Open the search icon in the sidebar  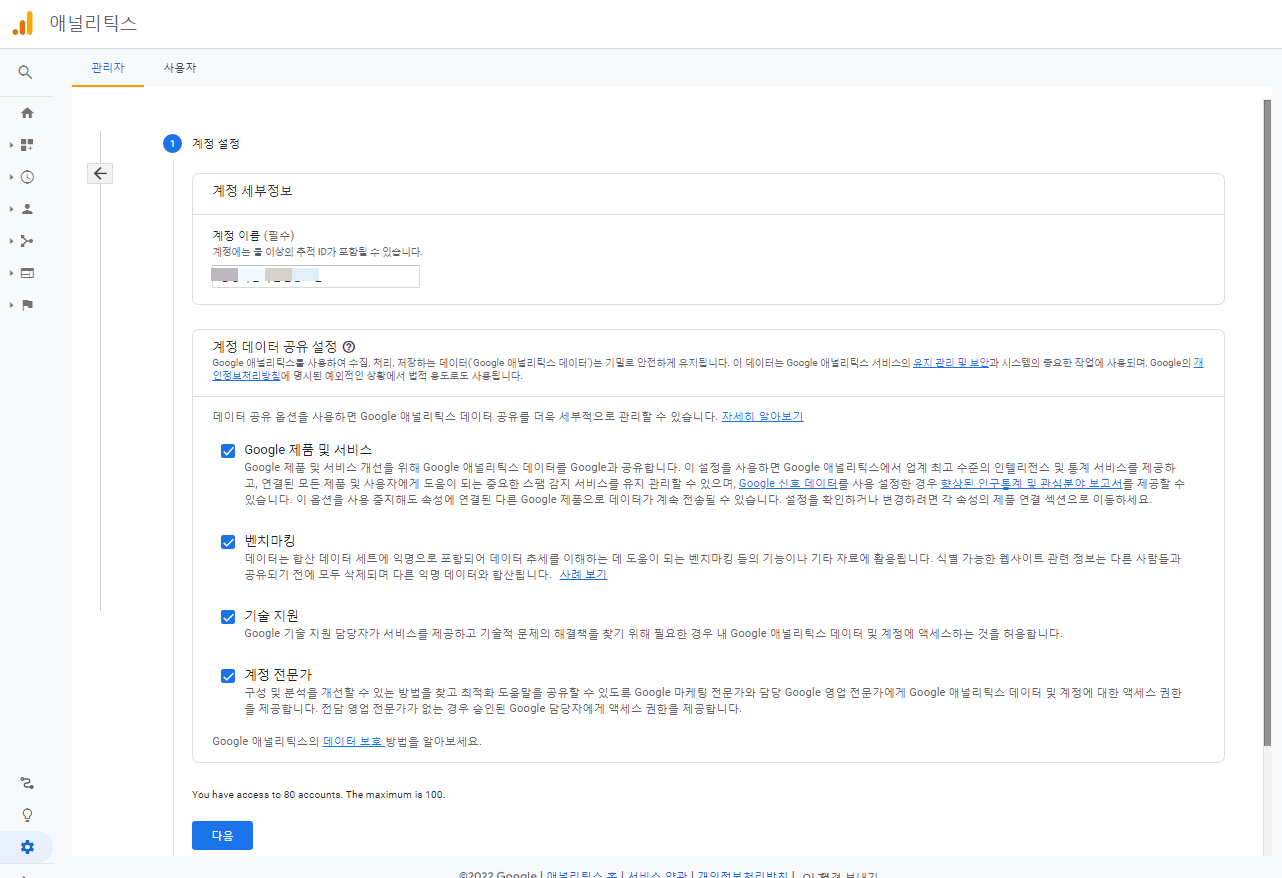(x=27, y=72)
